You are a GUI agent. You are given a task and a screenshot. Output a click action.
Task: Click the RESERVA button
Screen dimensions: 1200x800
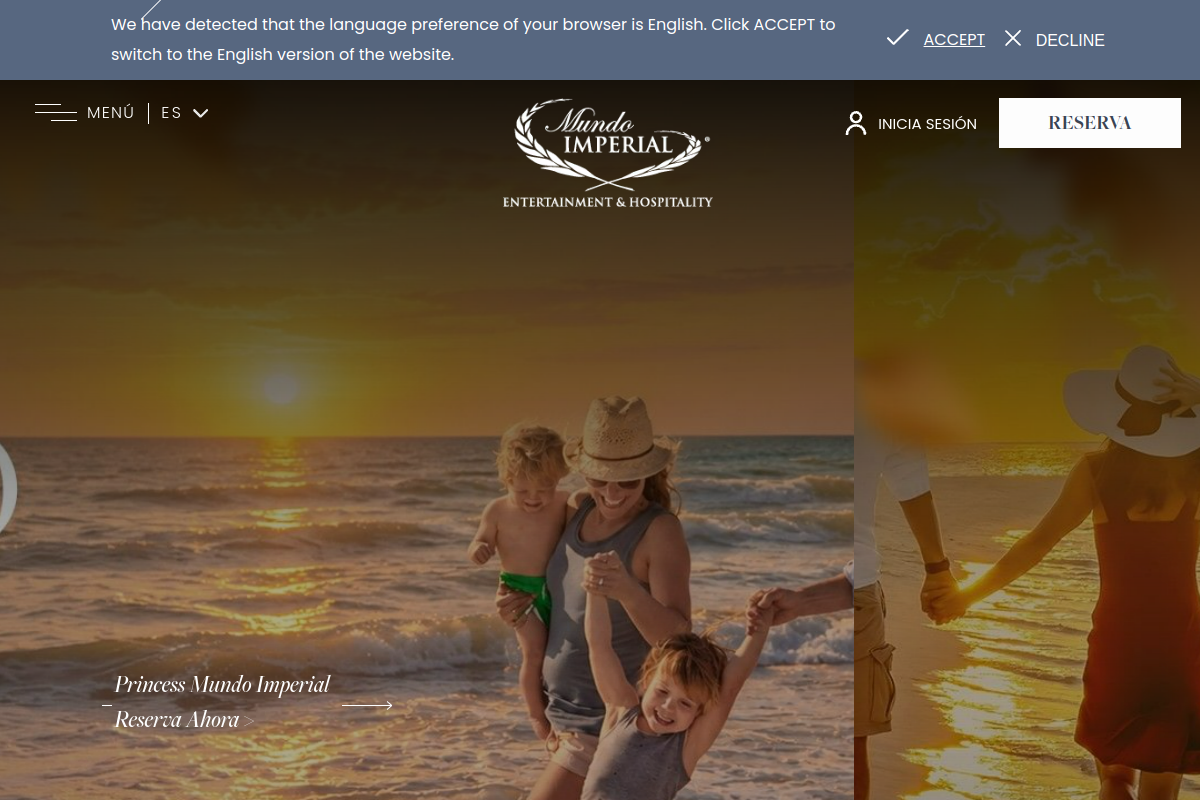(1090, 123)
